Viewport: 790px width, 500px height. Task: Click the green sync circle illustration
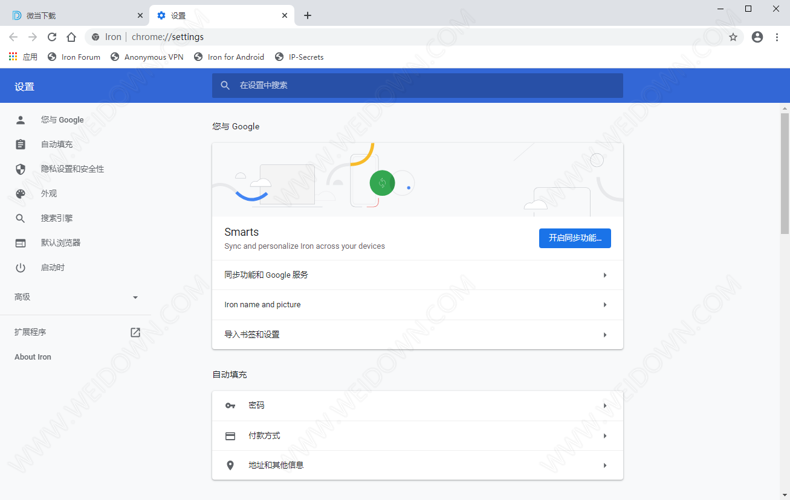[x=382, y=183]
